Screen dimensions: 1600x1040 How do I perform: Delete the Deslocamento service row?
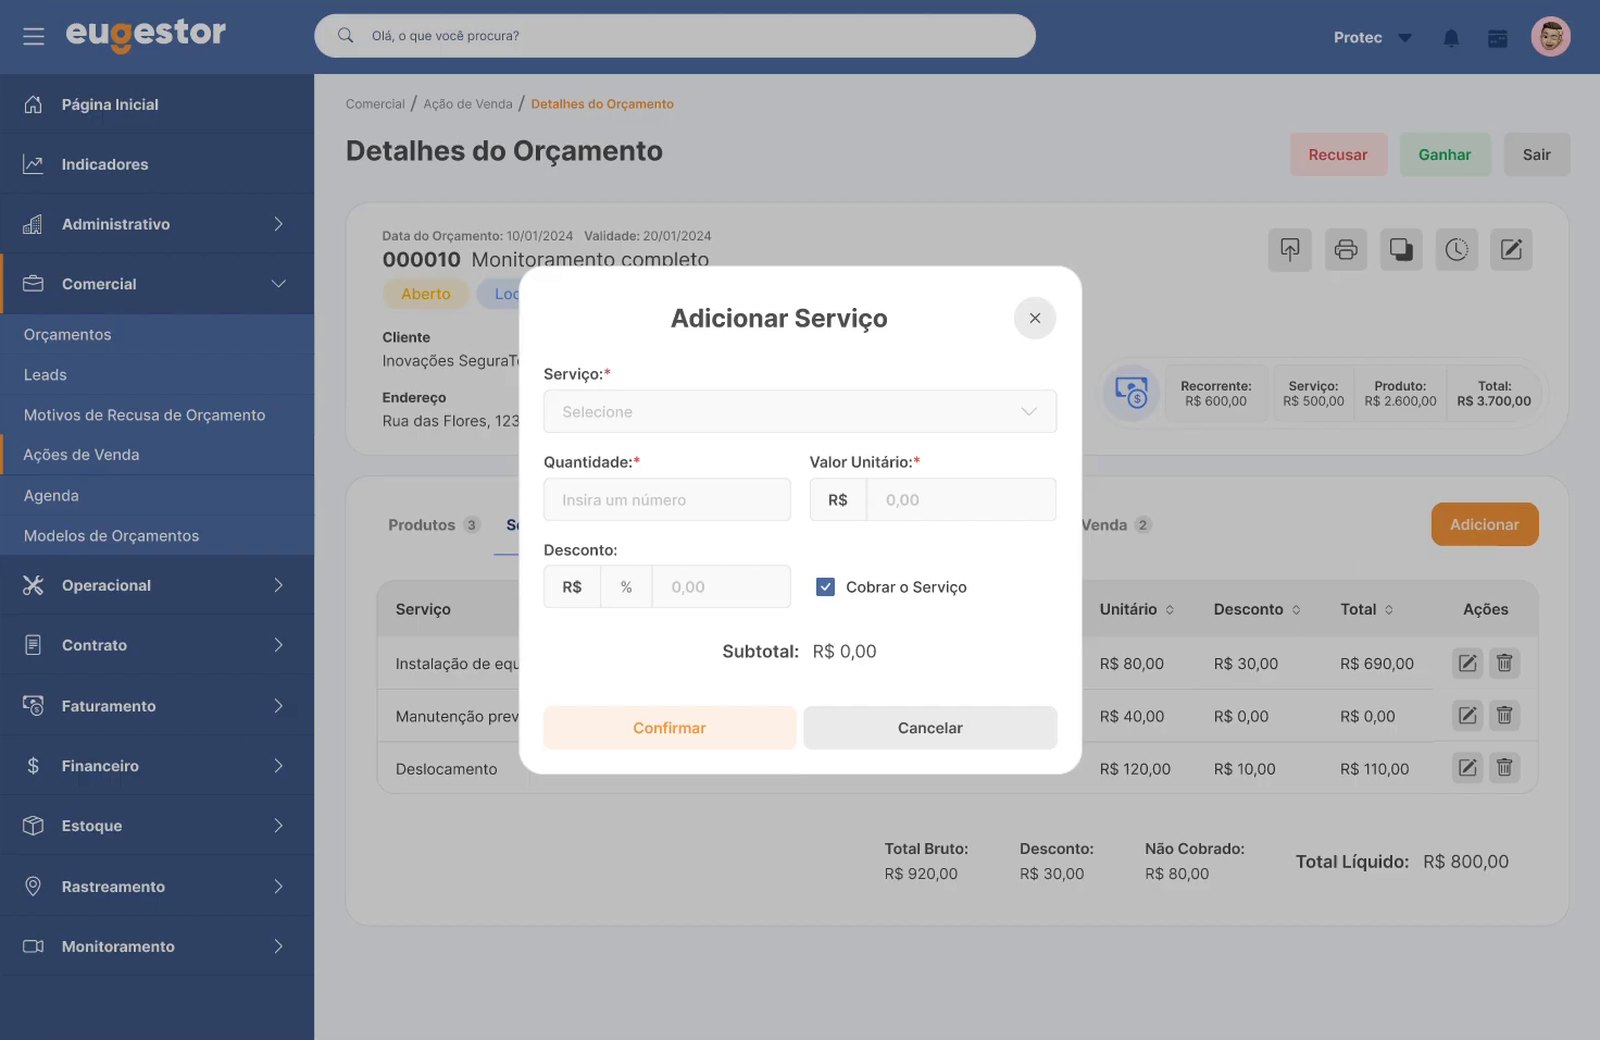coord(1504,768)
